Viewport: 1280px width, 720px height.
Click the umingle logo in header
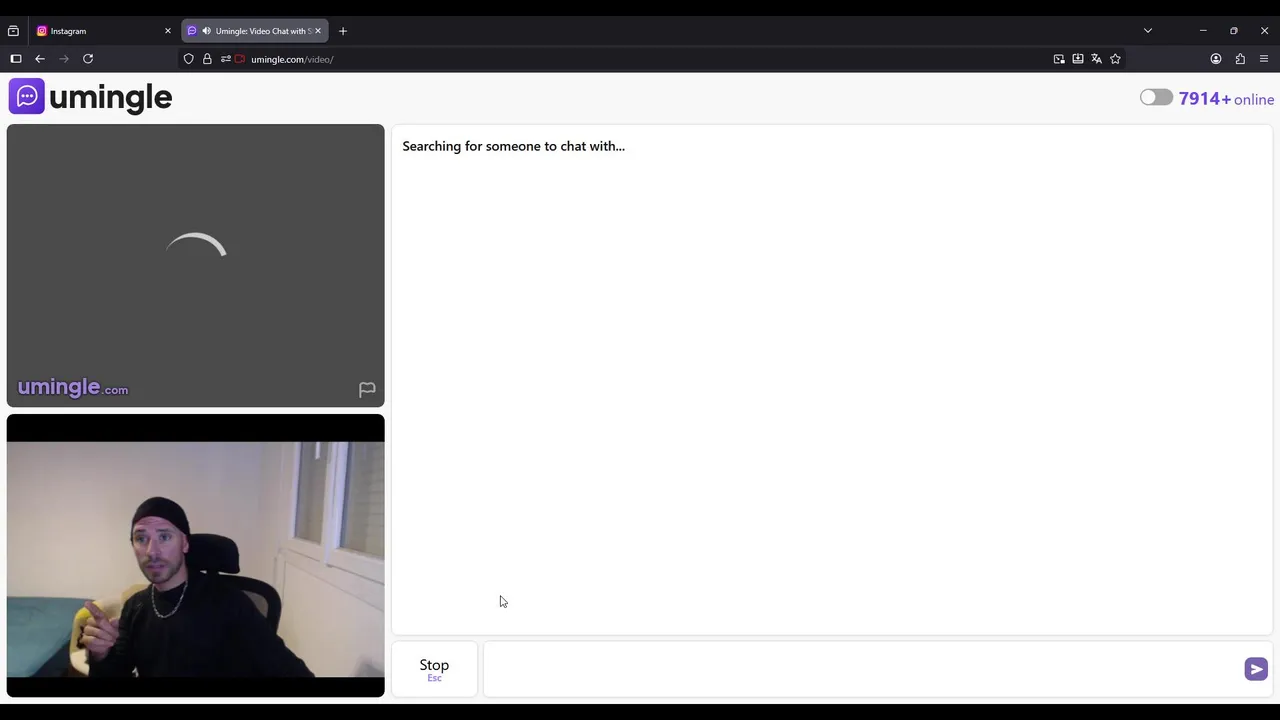click(90, 97)
